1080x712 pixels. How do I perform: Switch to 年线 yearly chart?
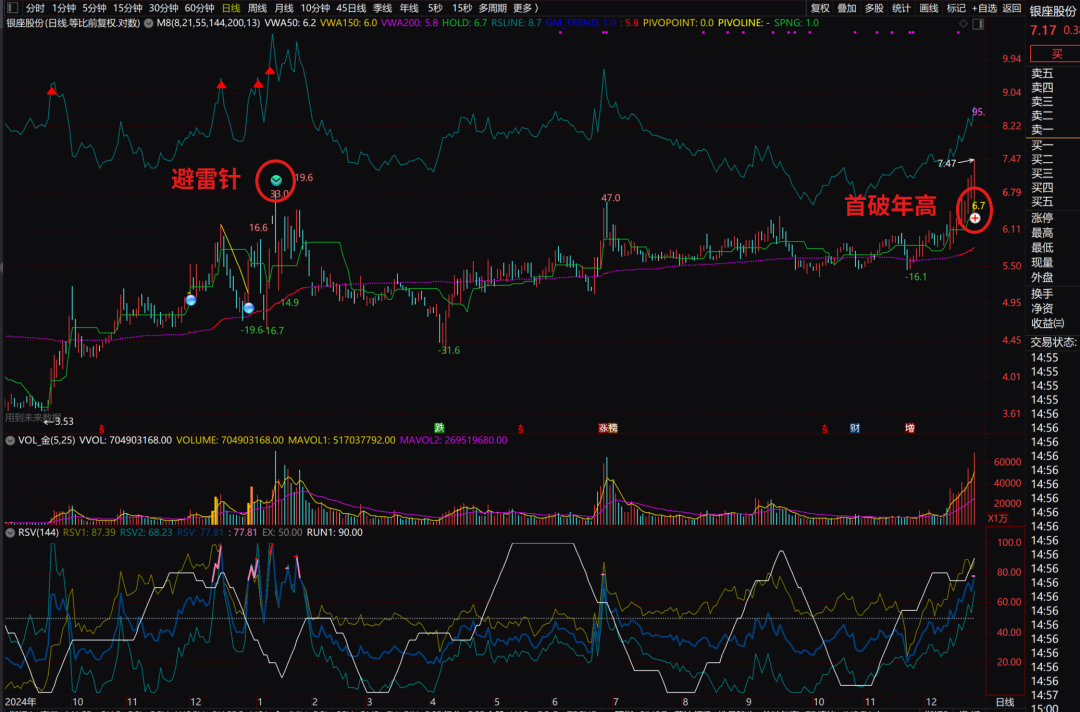tap(409, 8)
